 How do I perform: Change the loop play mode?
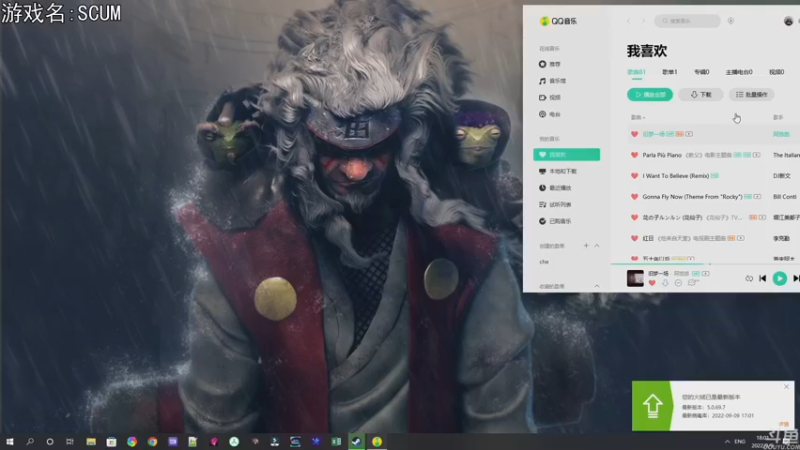[x=749, y=279]
